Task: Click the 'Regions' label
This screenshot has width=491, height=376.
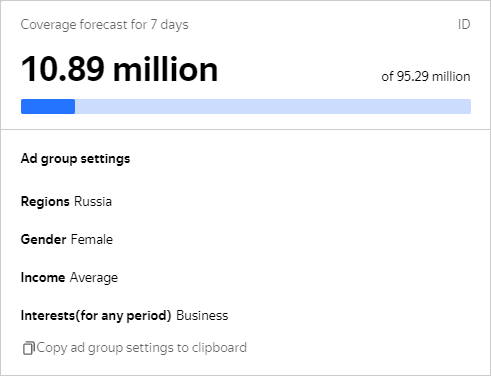Action: [45, 201]
